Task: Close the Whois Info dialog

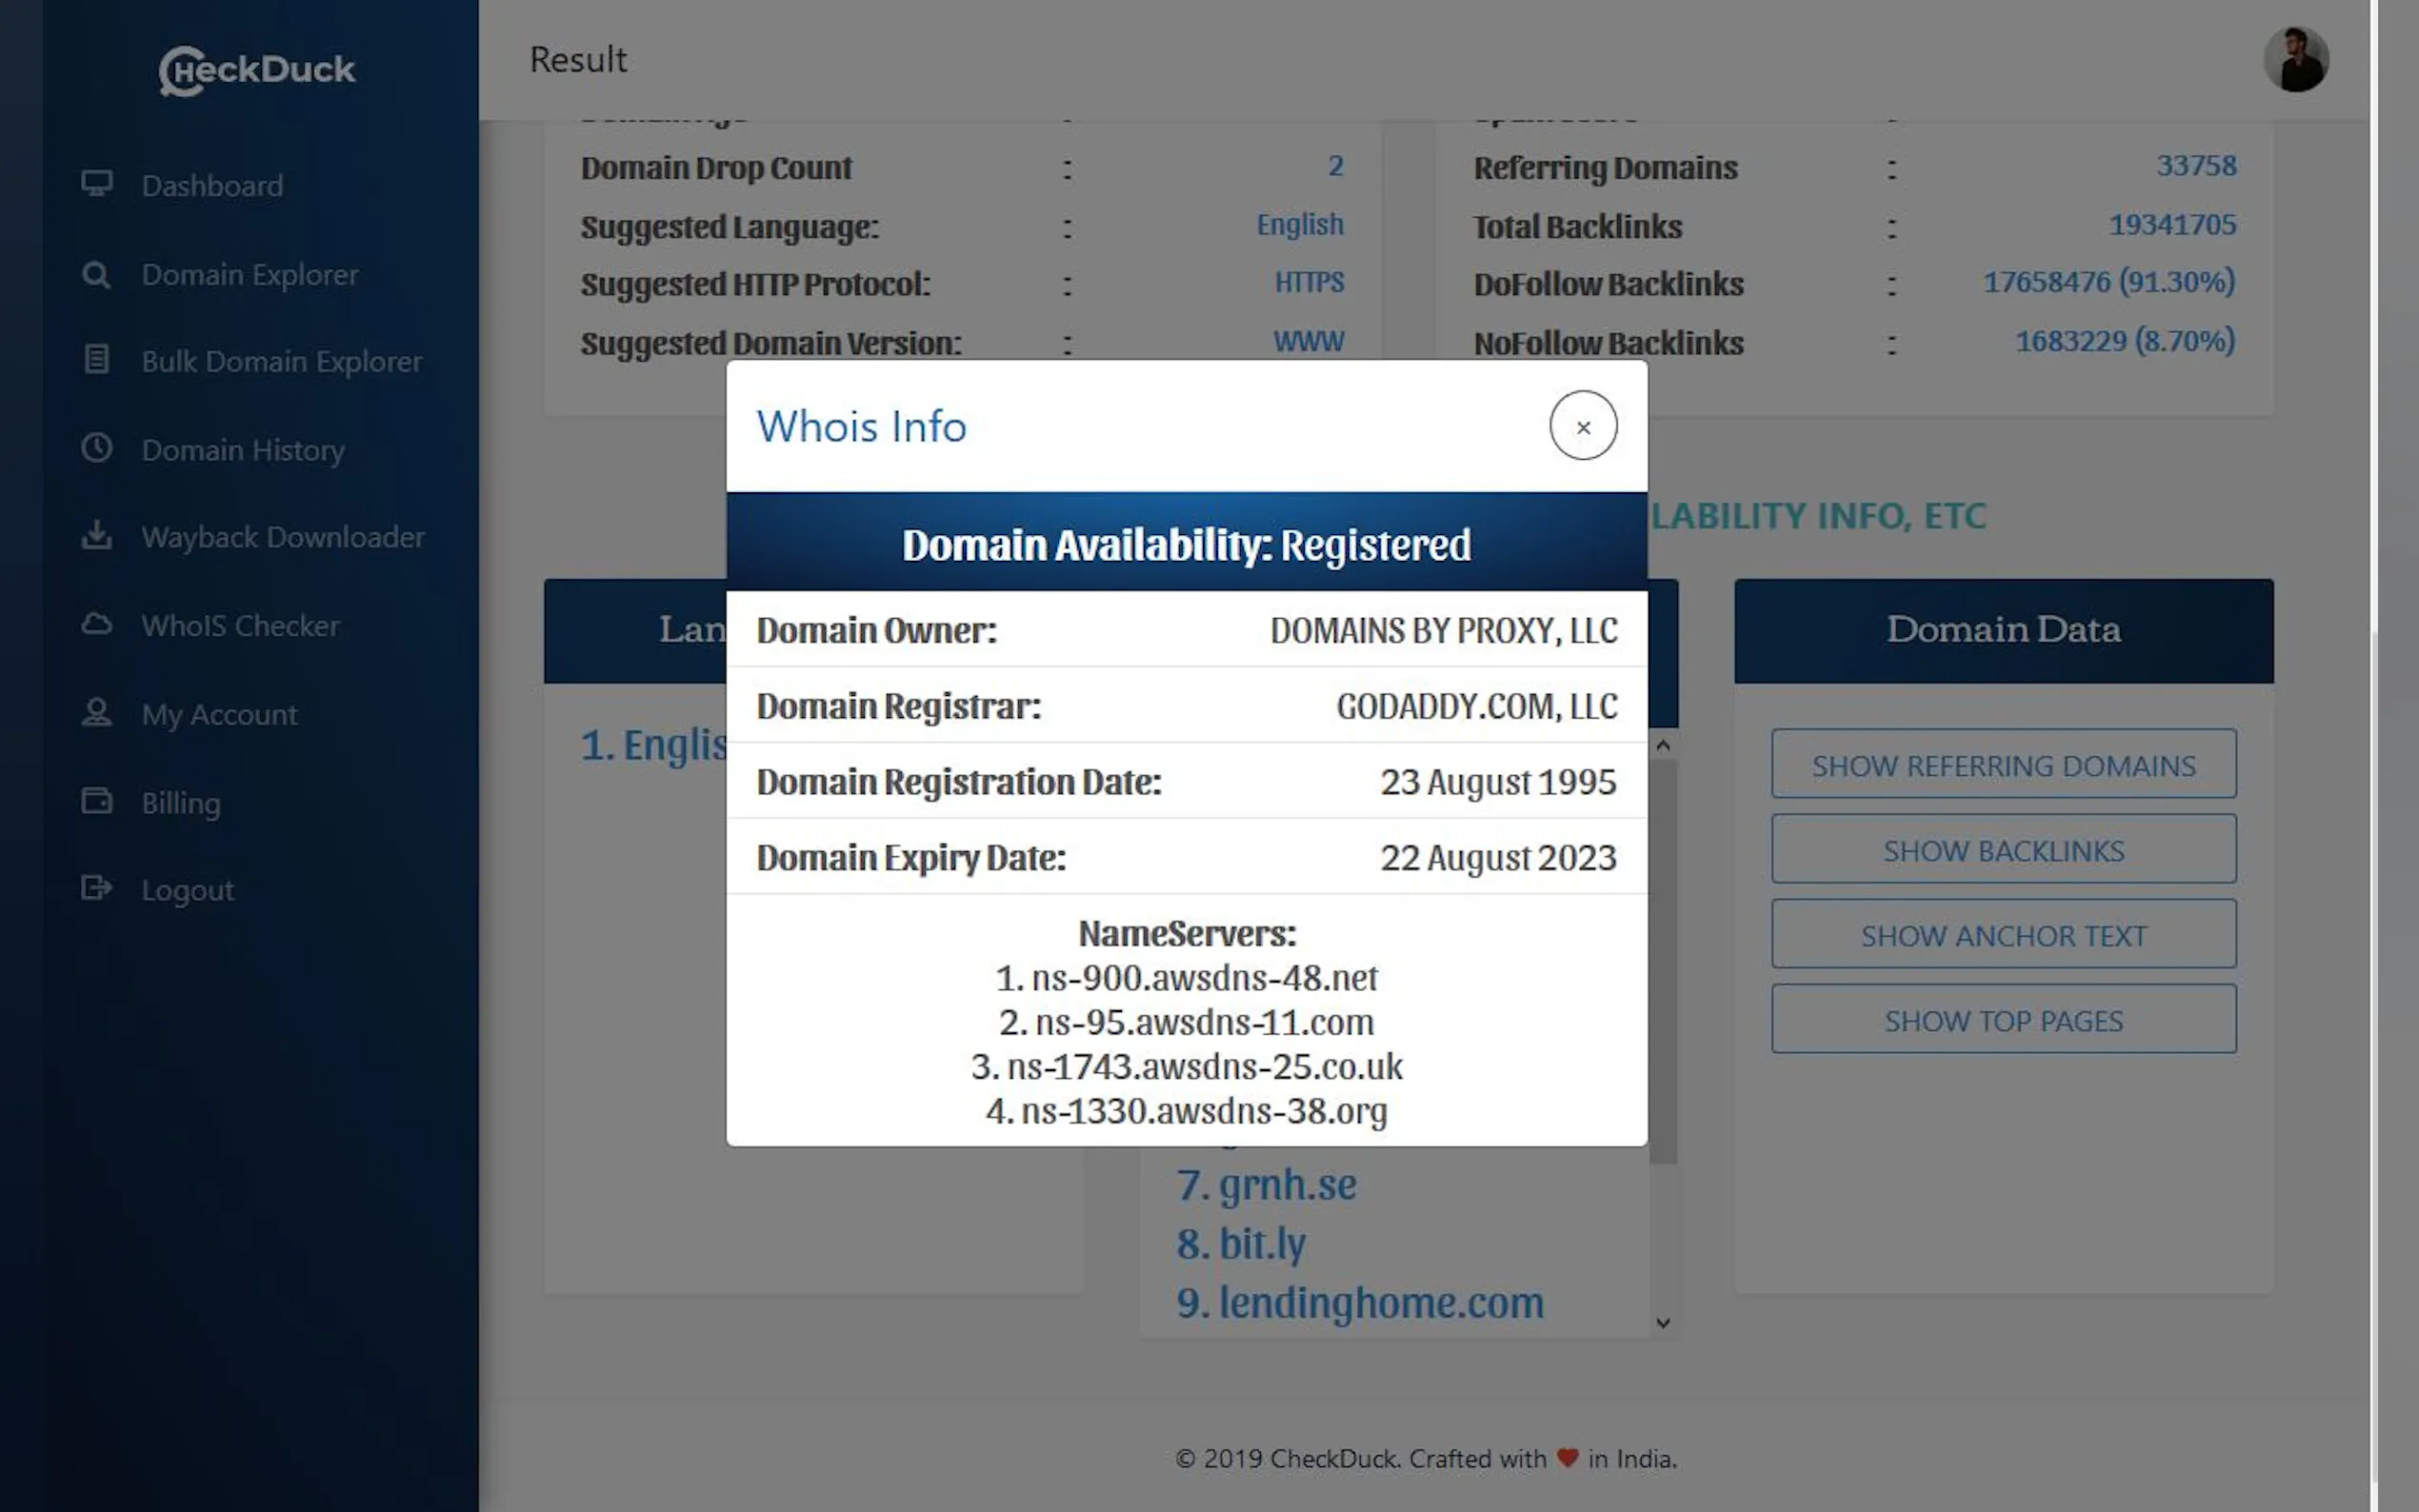Action: click(1583, 426)
